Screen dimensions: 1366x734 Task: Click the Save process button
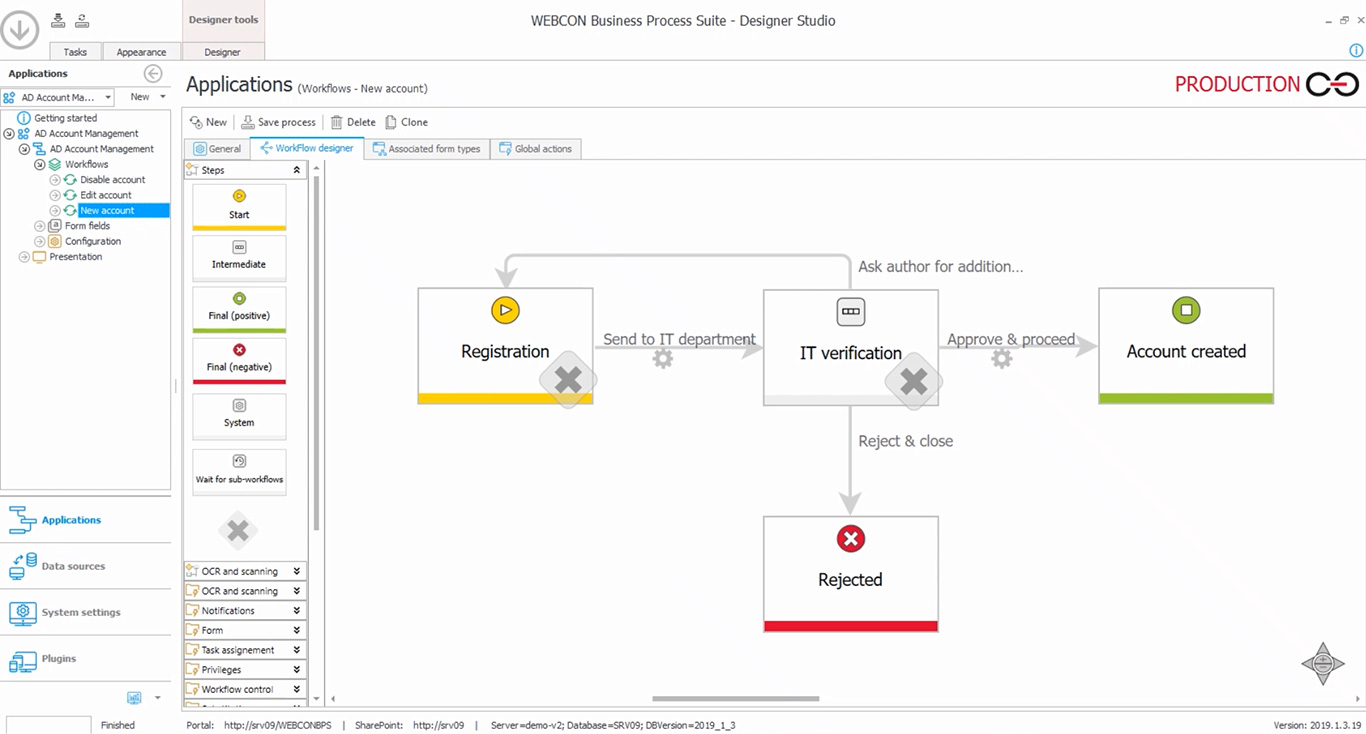278,122
